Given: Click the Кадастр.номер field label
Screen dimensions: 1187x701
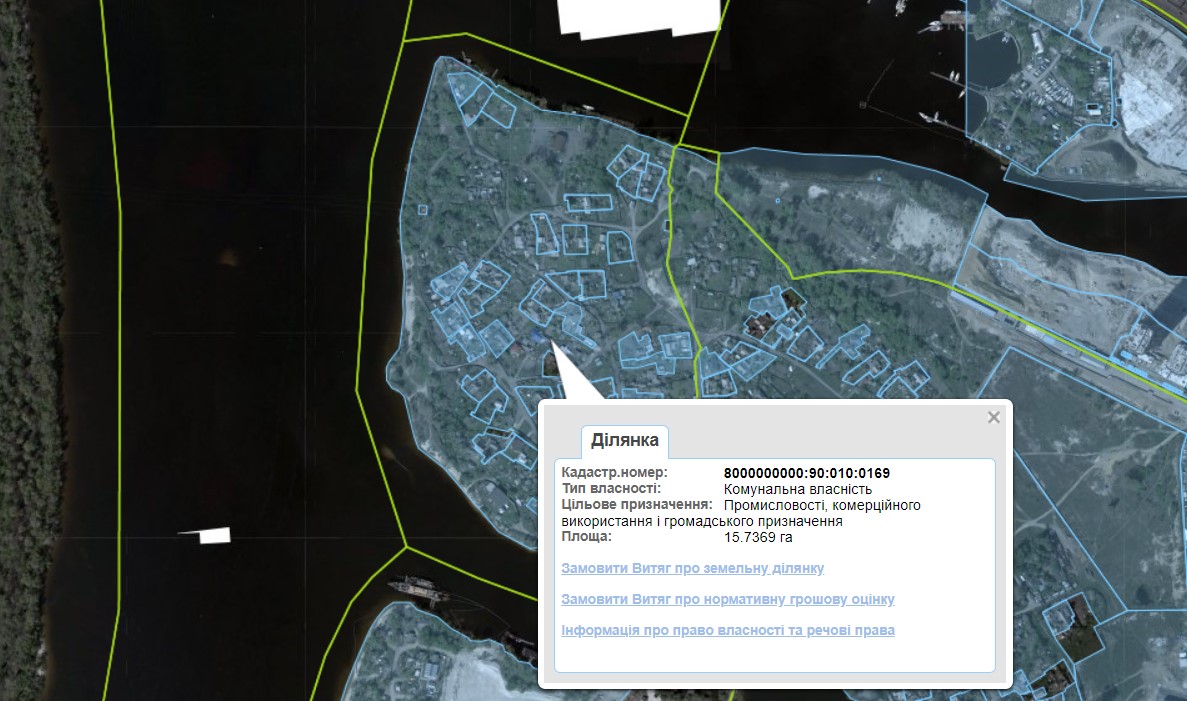Looking at the screenshot, I should (614, 473).
